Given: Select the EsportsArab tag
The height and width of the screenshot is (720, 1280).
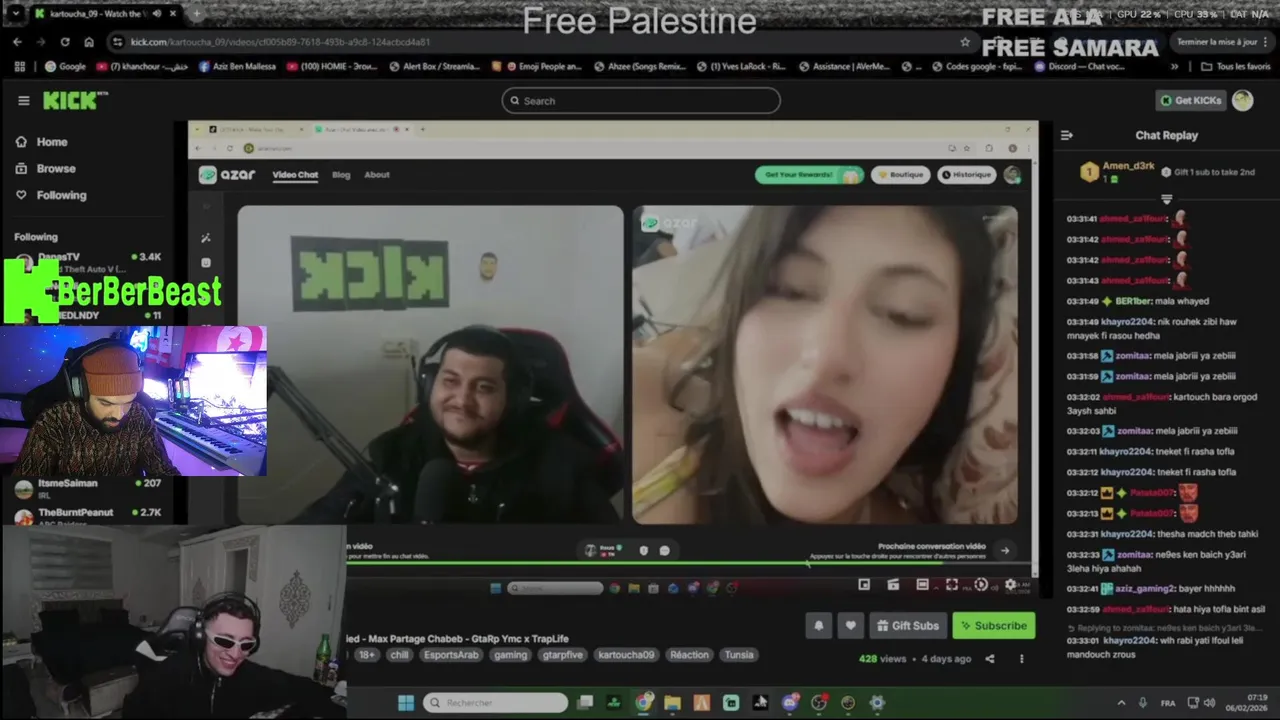Looking at the screenshot, I should (x=450, y=655).
